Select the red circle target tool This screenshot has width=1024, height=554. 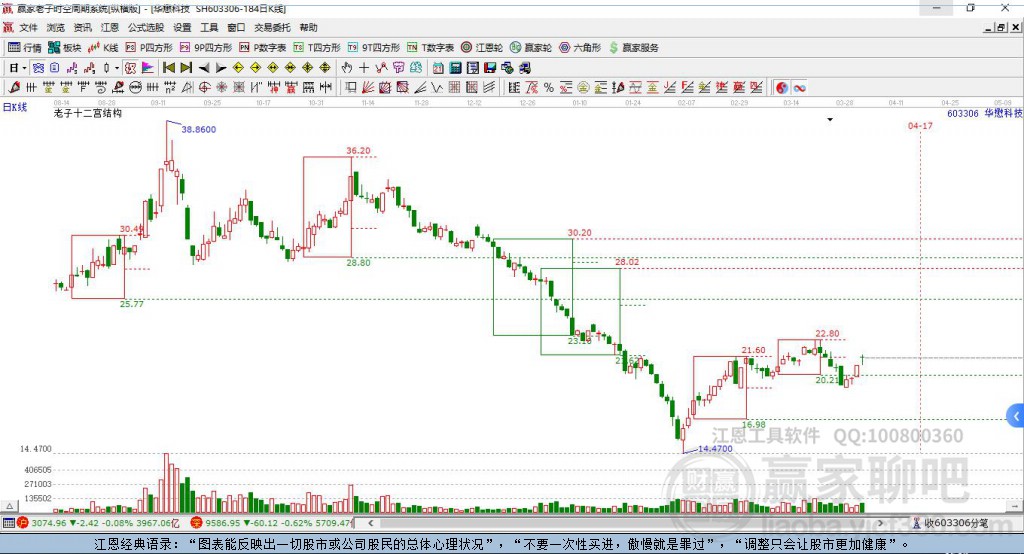204,88
